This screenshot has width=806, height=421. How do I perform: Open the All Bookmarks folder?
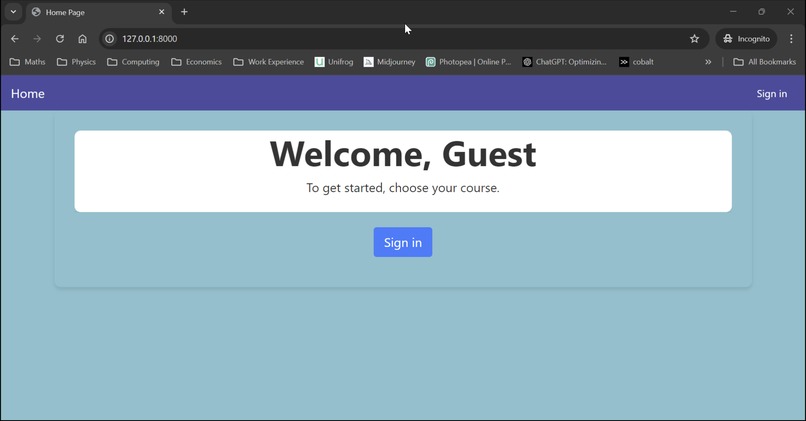click(764, 62)
